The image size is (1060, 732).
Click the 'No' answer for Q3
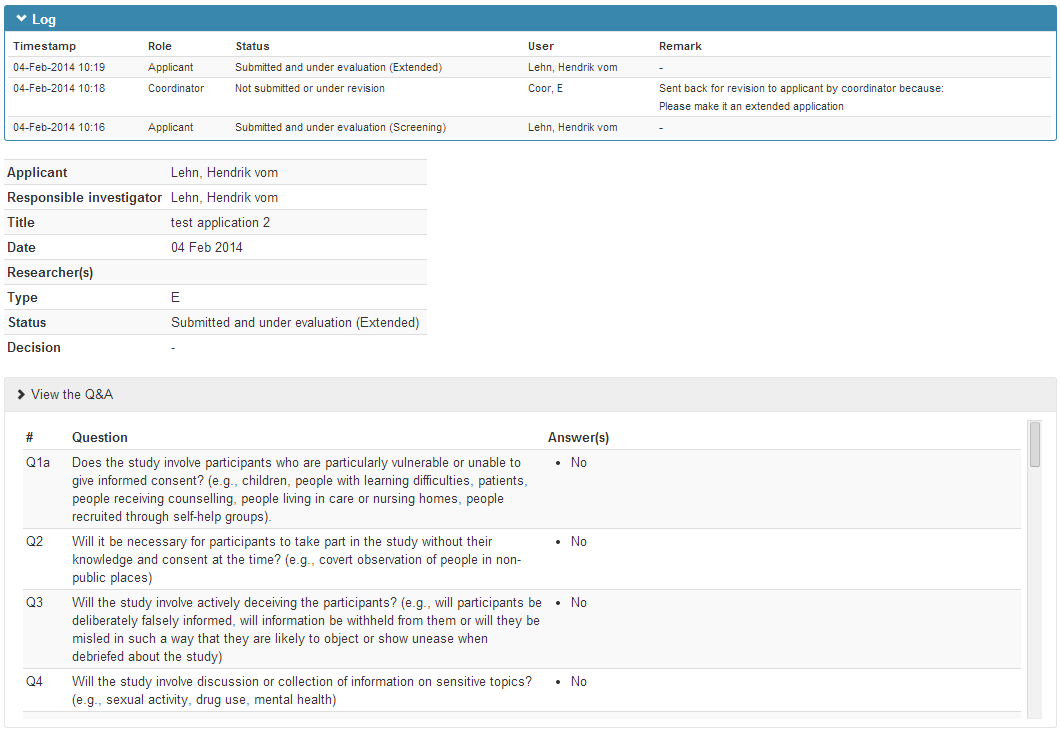579,602
